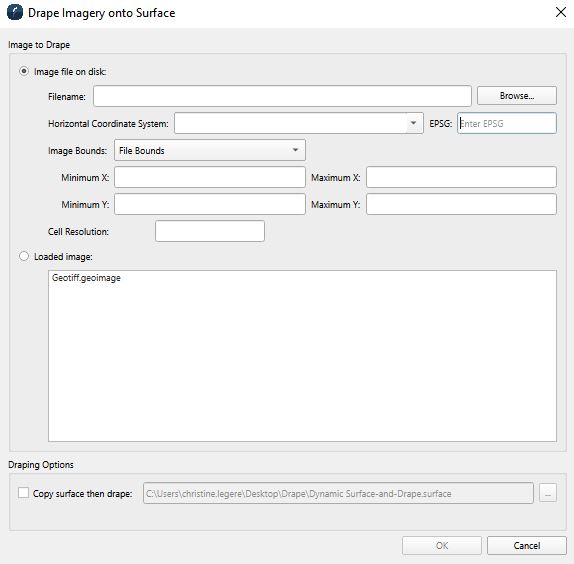Select the Image file on disk option

coord(24,71)
